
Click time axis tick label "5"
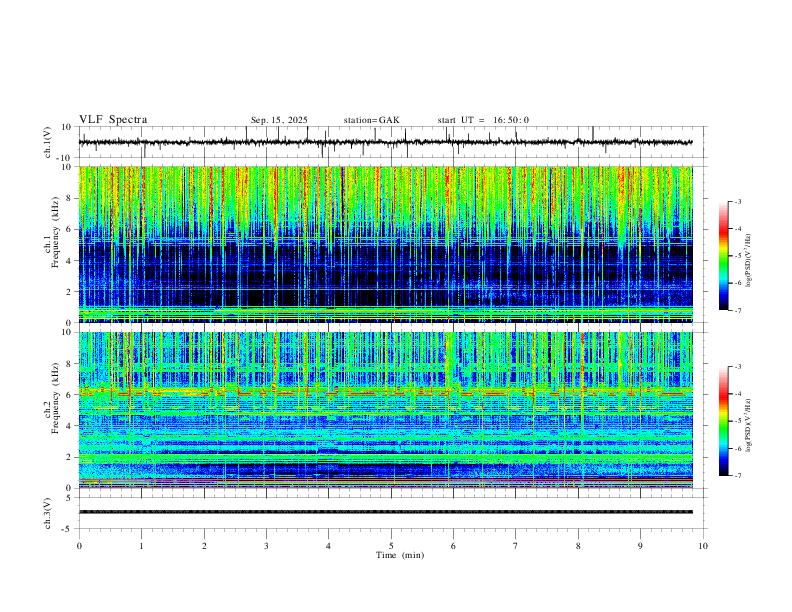click(x=391, y=546)
